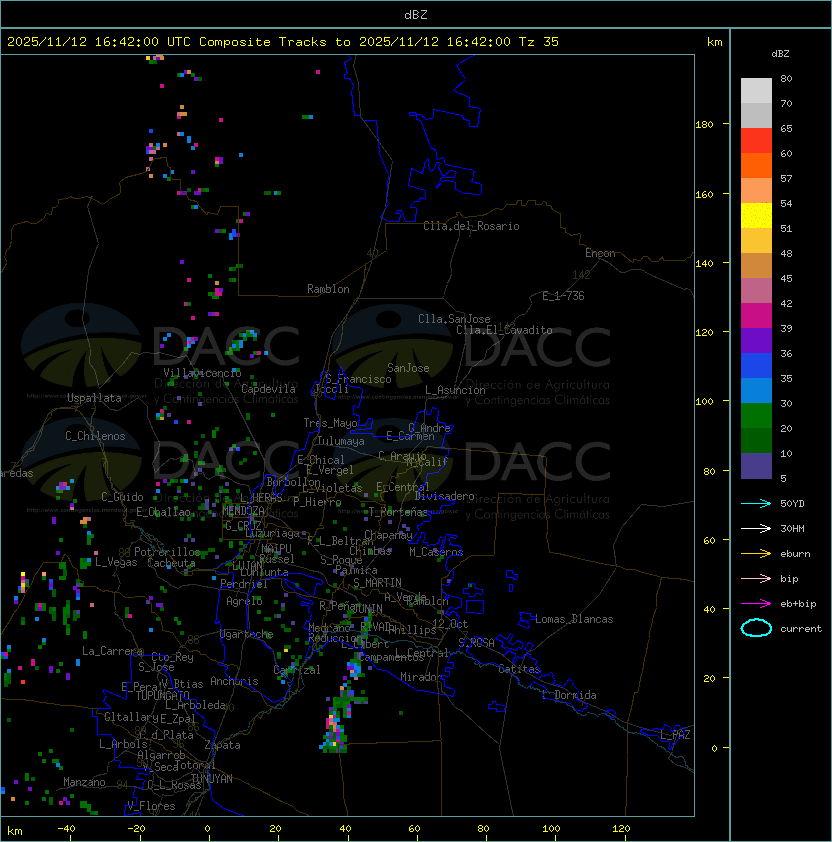832x842 pixels.
Task: Click the 'MENDOZA' city label
Action: [243, 510]
